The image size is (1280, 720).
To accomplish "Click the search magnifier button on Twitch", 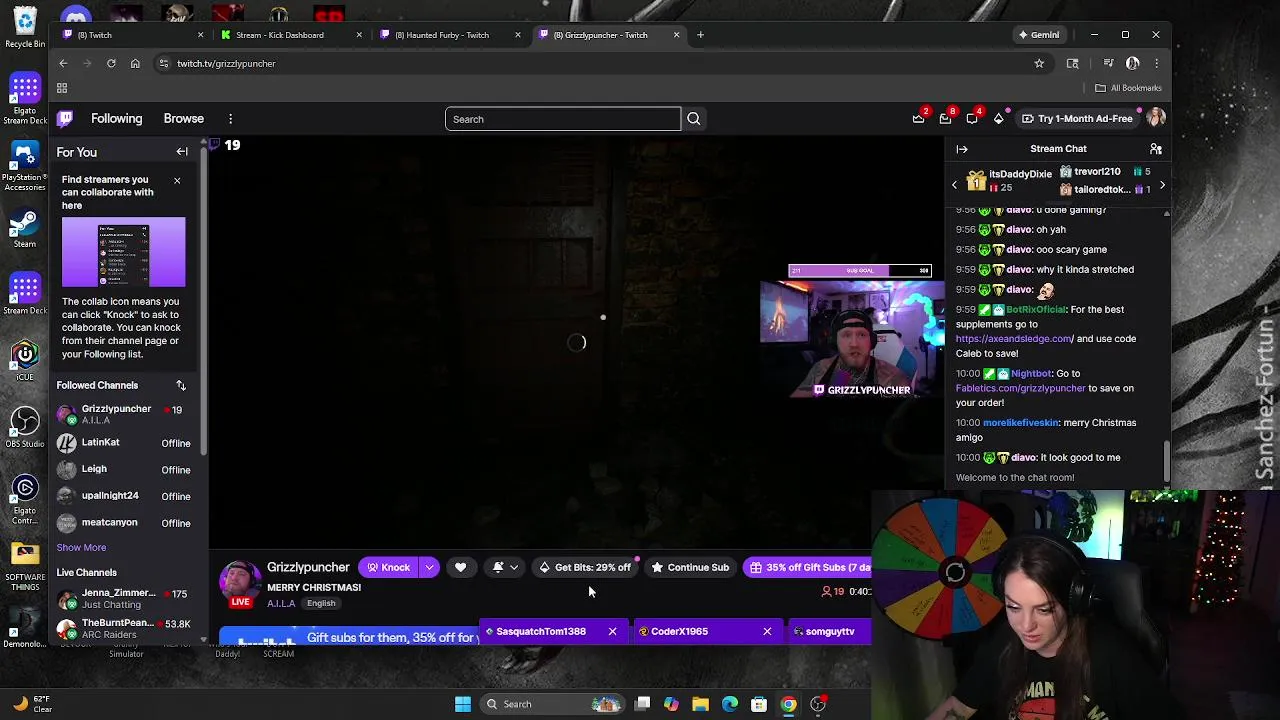I will click(x=693, y=119).
